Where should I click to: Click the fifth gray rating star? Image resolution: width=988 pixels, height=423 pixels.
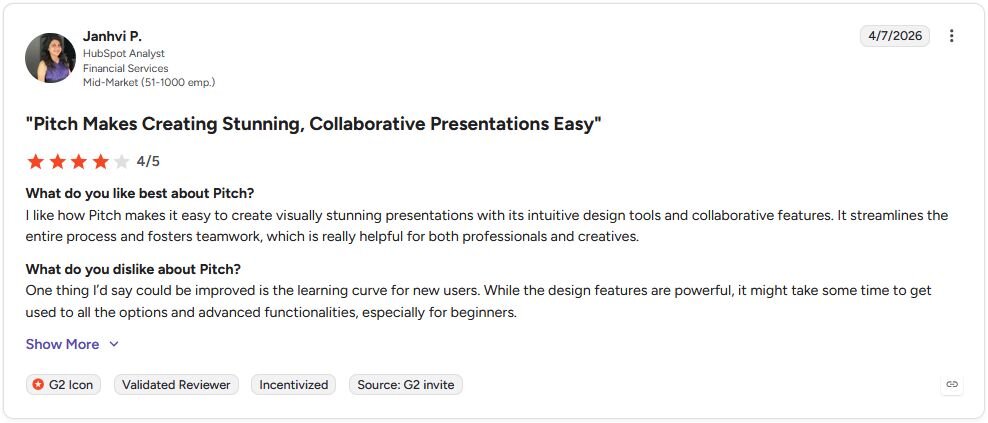click(x=122, y=162)
